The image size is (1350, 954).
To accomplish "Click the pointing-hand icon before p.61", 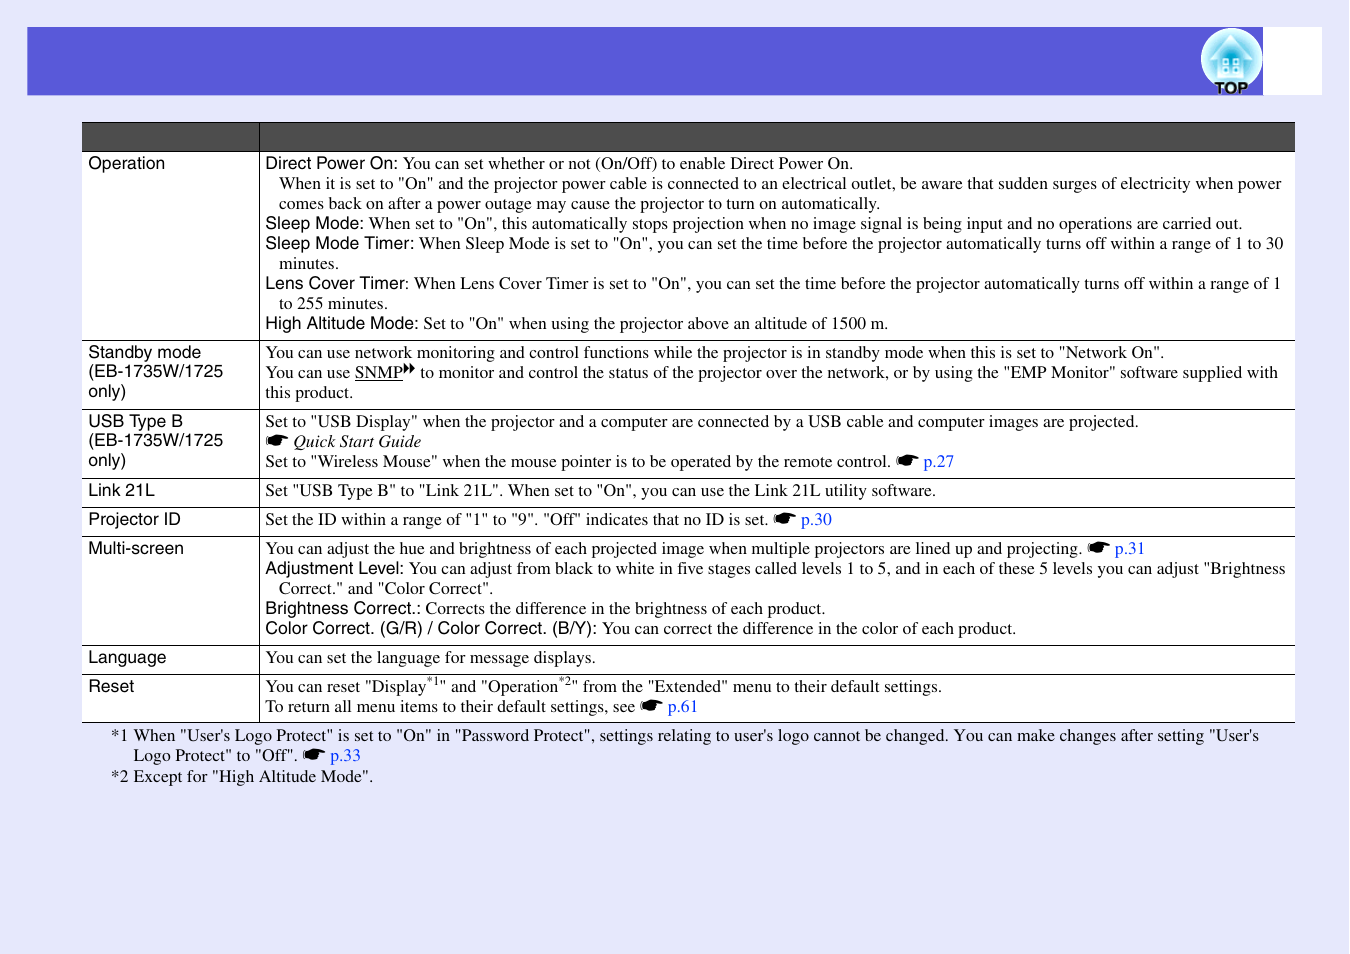I will click(x=652, y=706).
